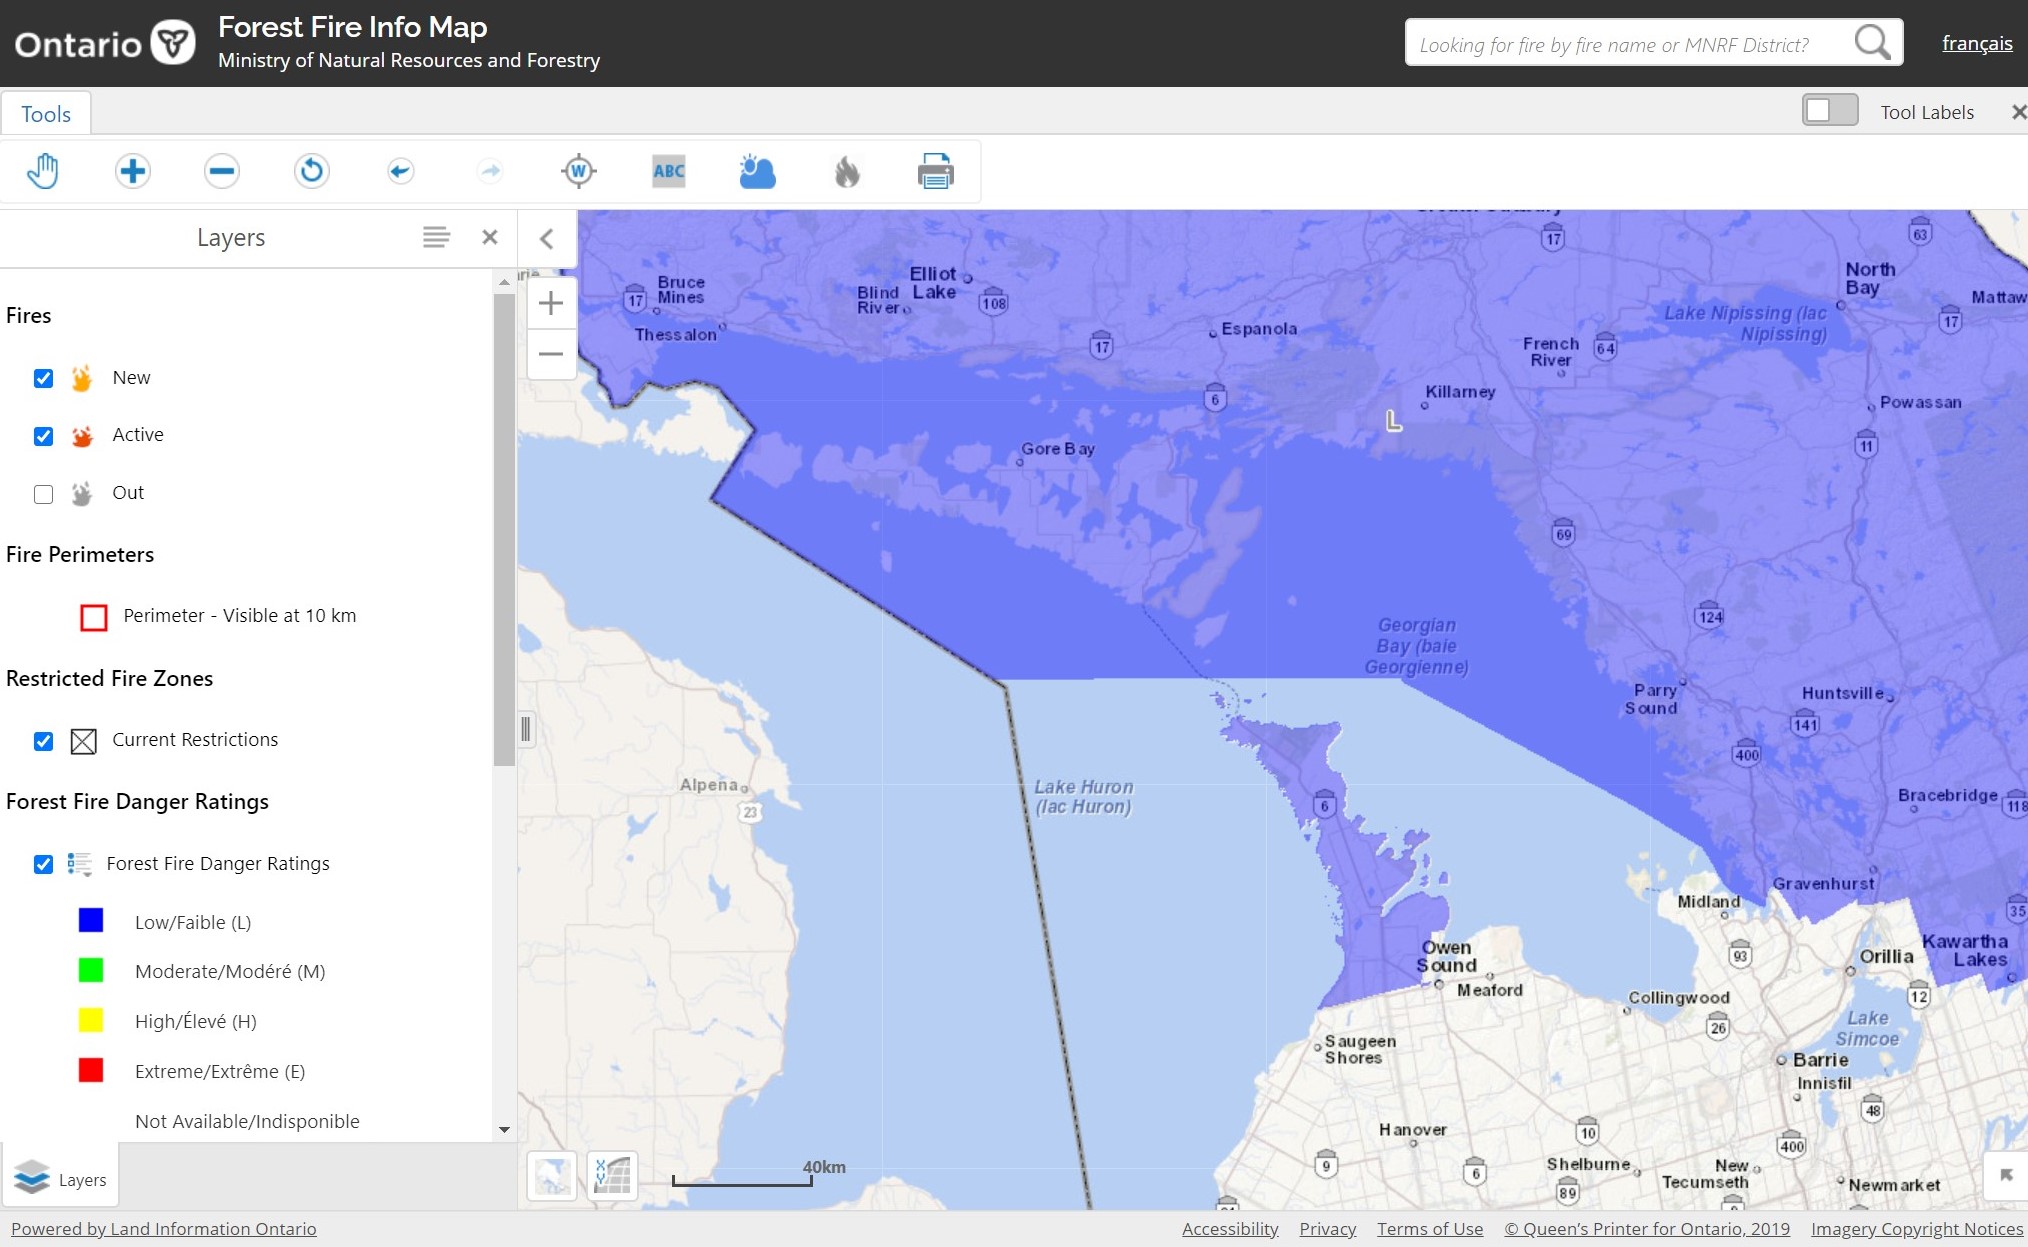Open the basemap switcher icon
The height and width of the screenshot is (1247, 2028).
(552, 1175)
